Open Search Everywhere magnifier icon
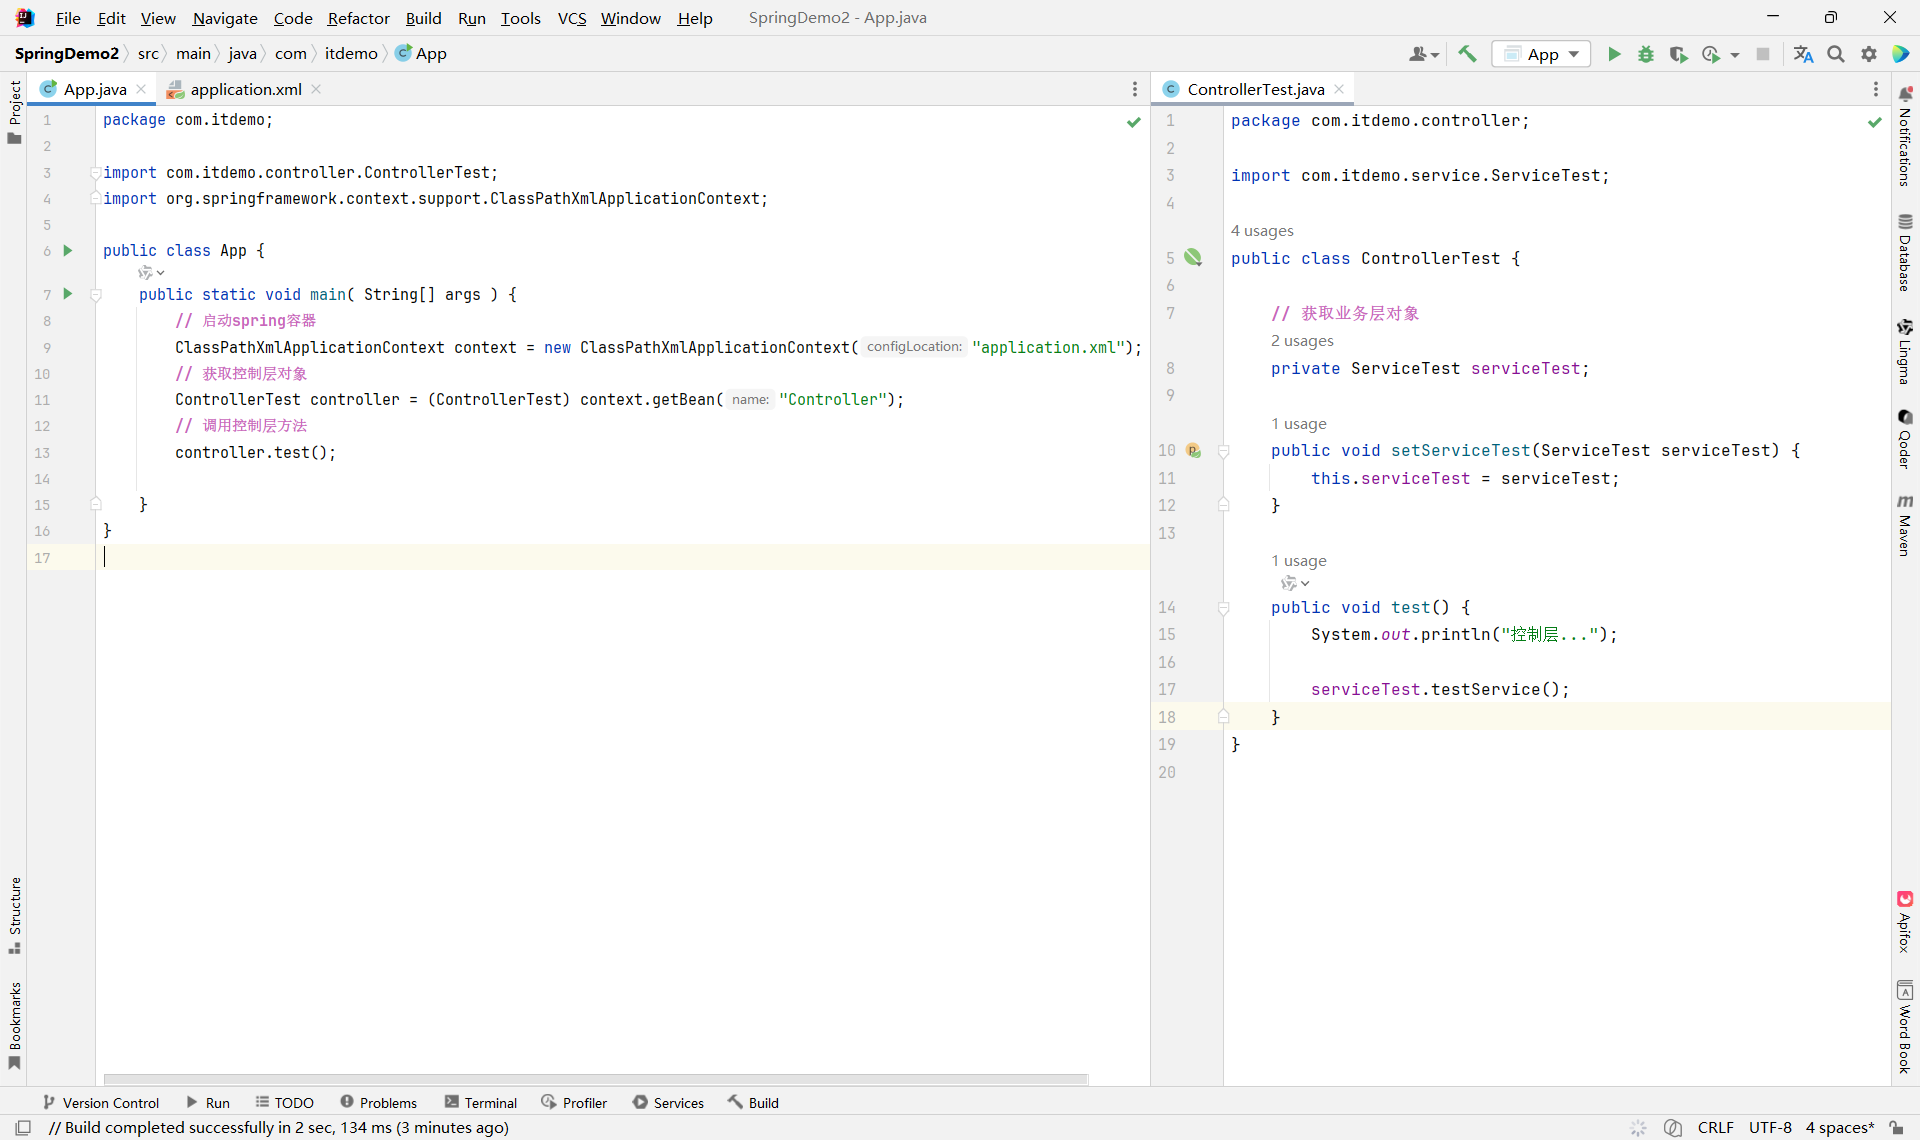The width and height of the screenshot is (1920, 1140). (x=1836, y=54)
